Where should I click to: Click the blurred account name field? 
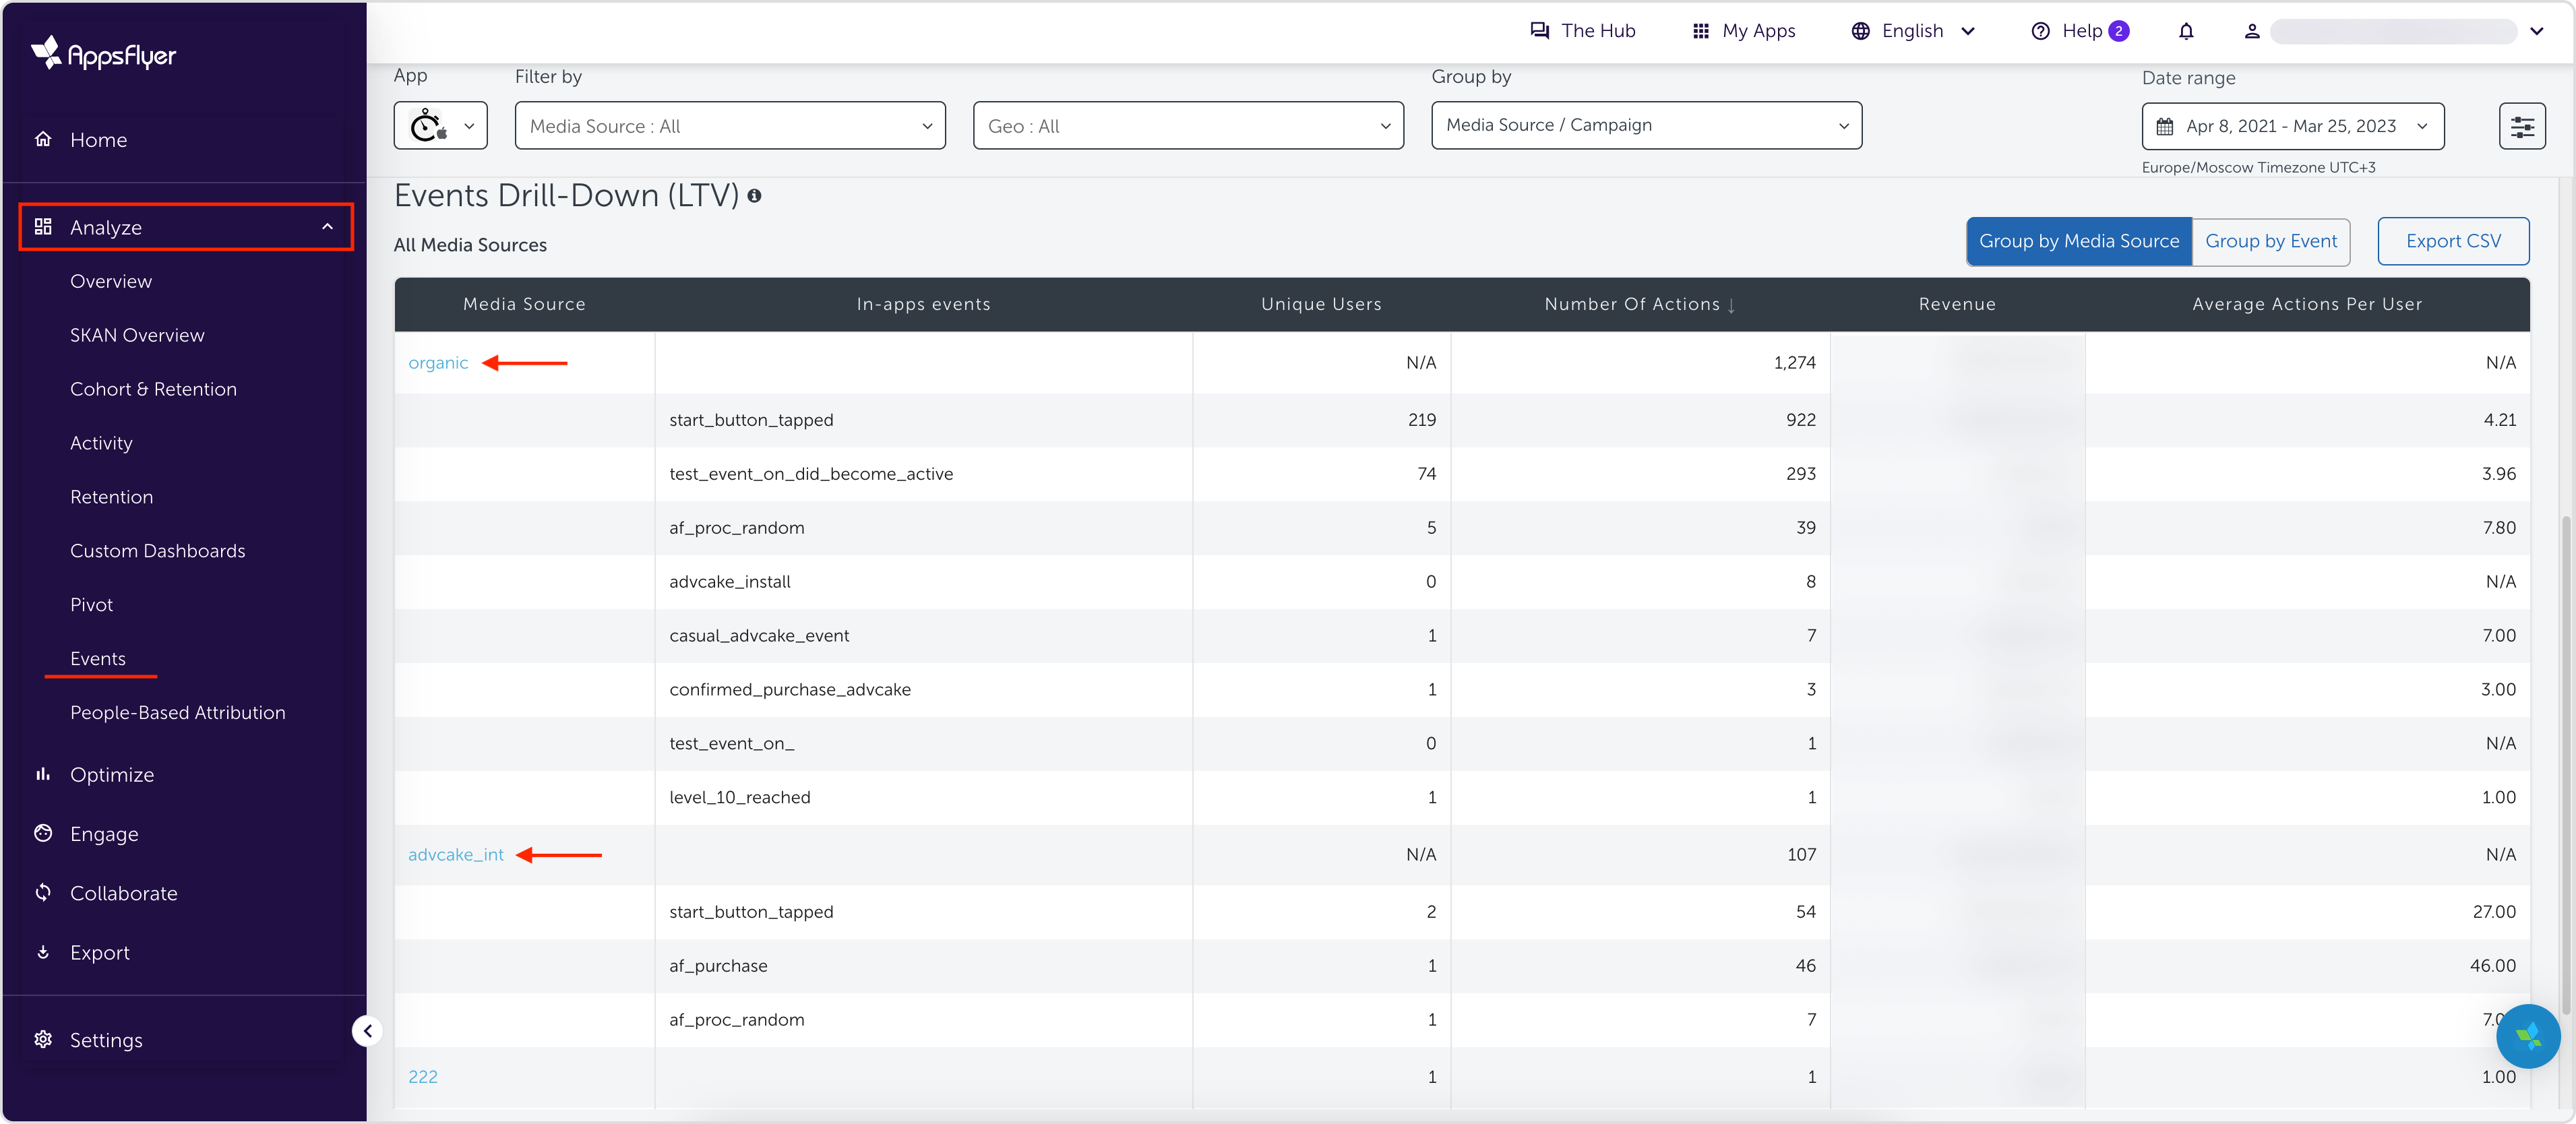(x=2394, y=31)
